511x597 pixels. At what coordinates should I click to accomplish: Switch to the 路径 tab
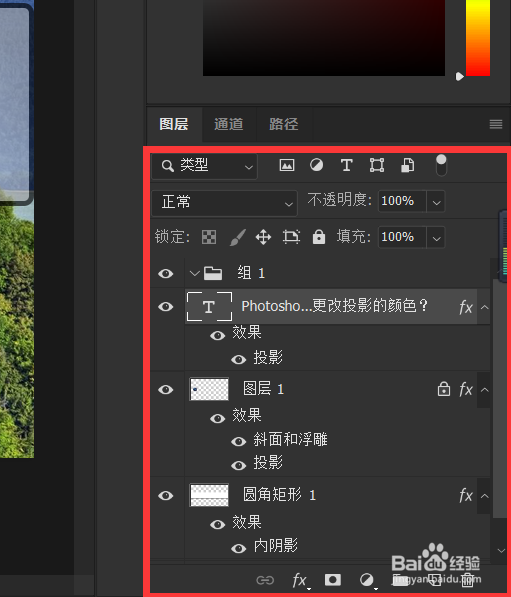coord(284,124)
